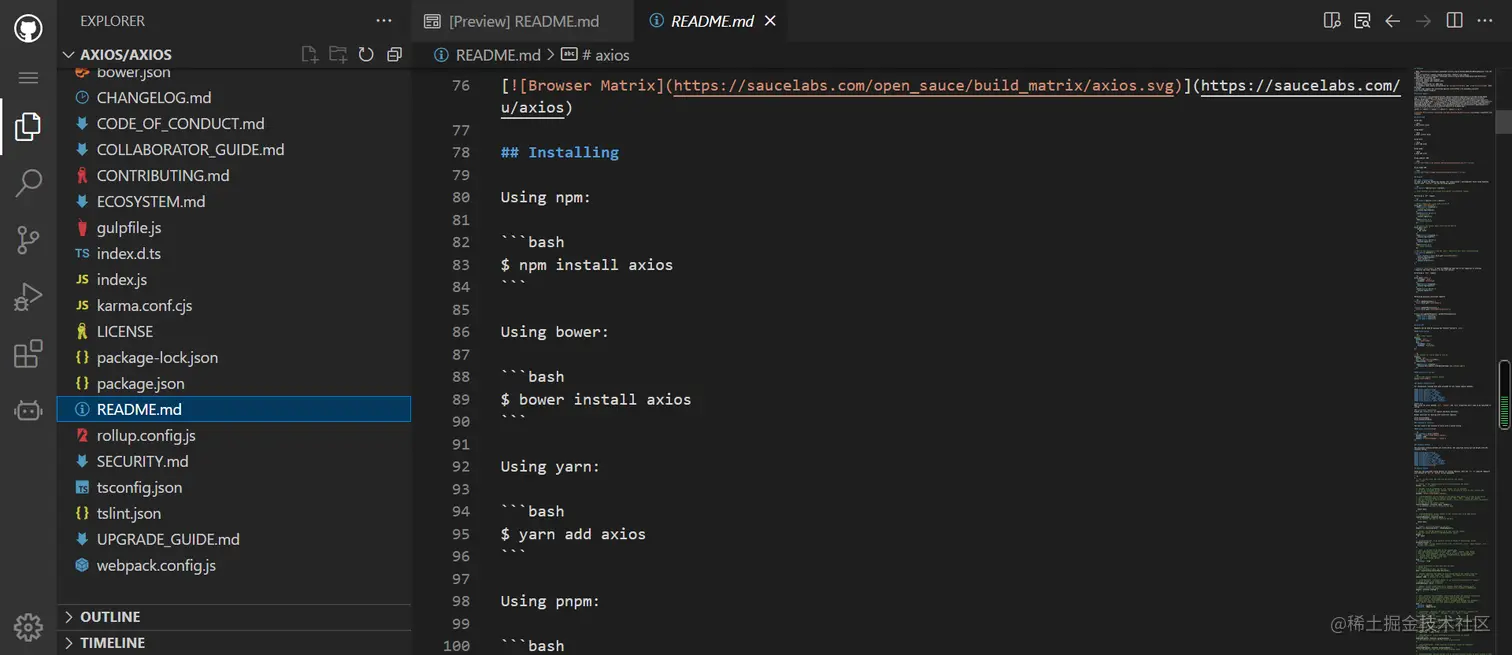Screen dimensions: 1512x655
Task: Open editor more actions ellipsis
Action: coord(1486,21)
